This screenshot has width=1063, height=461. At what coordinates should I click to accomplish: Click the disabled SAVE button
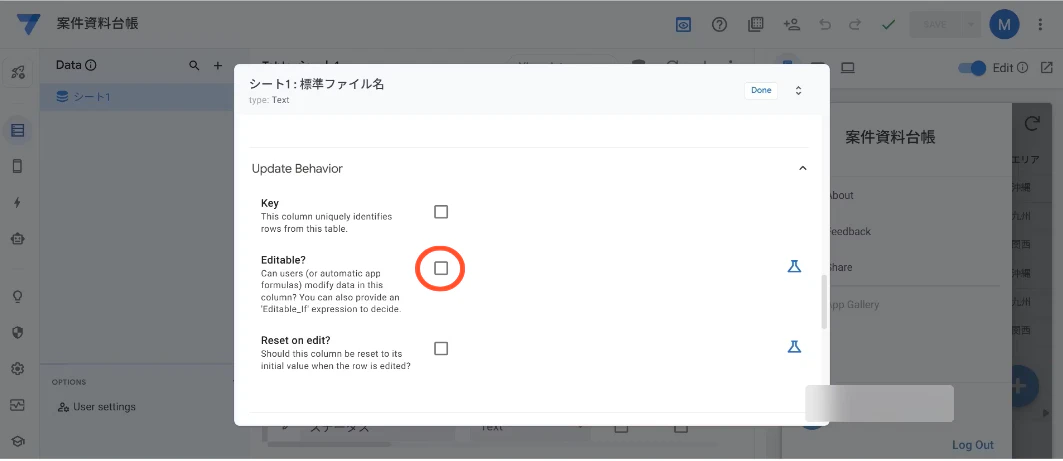[935, 24]
